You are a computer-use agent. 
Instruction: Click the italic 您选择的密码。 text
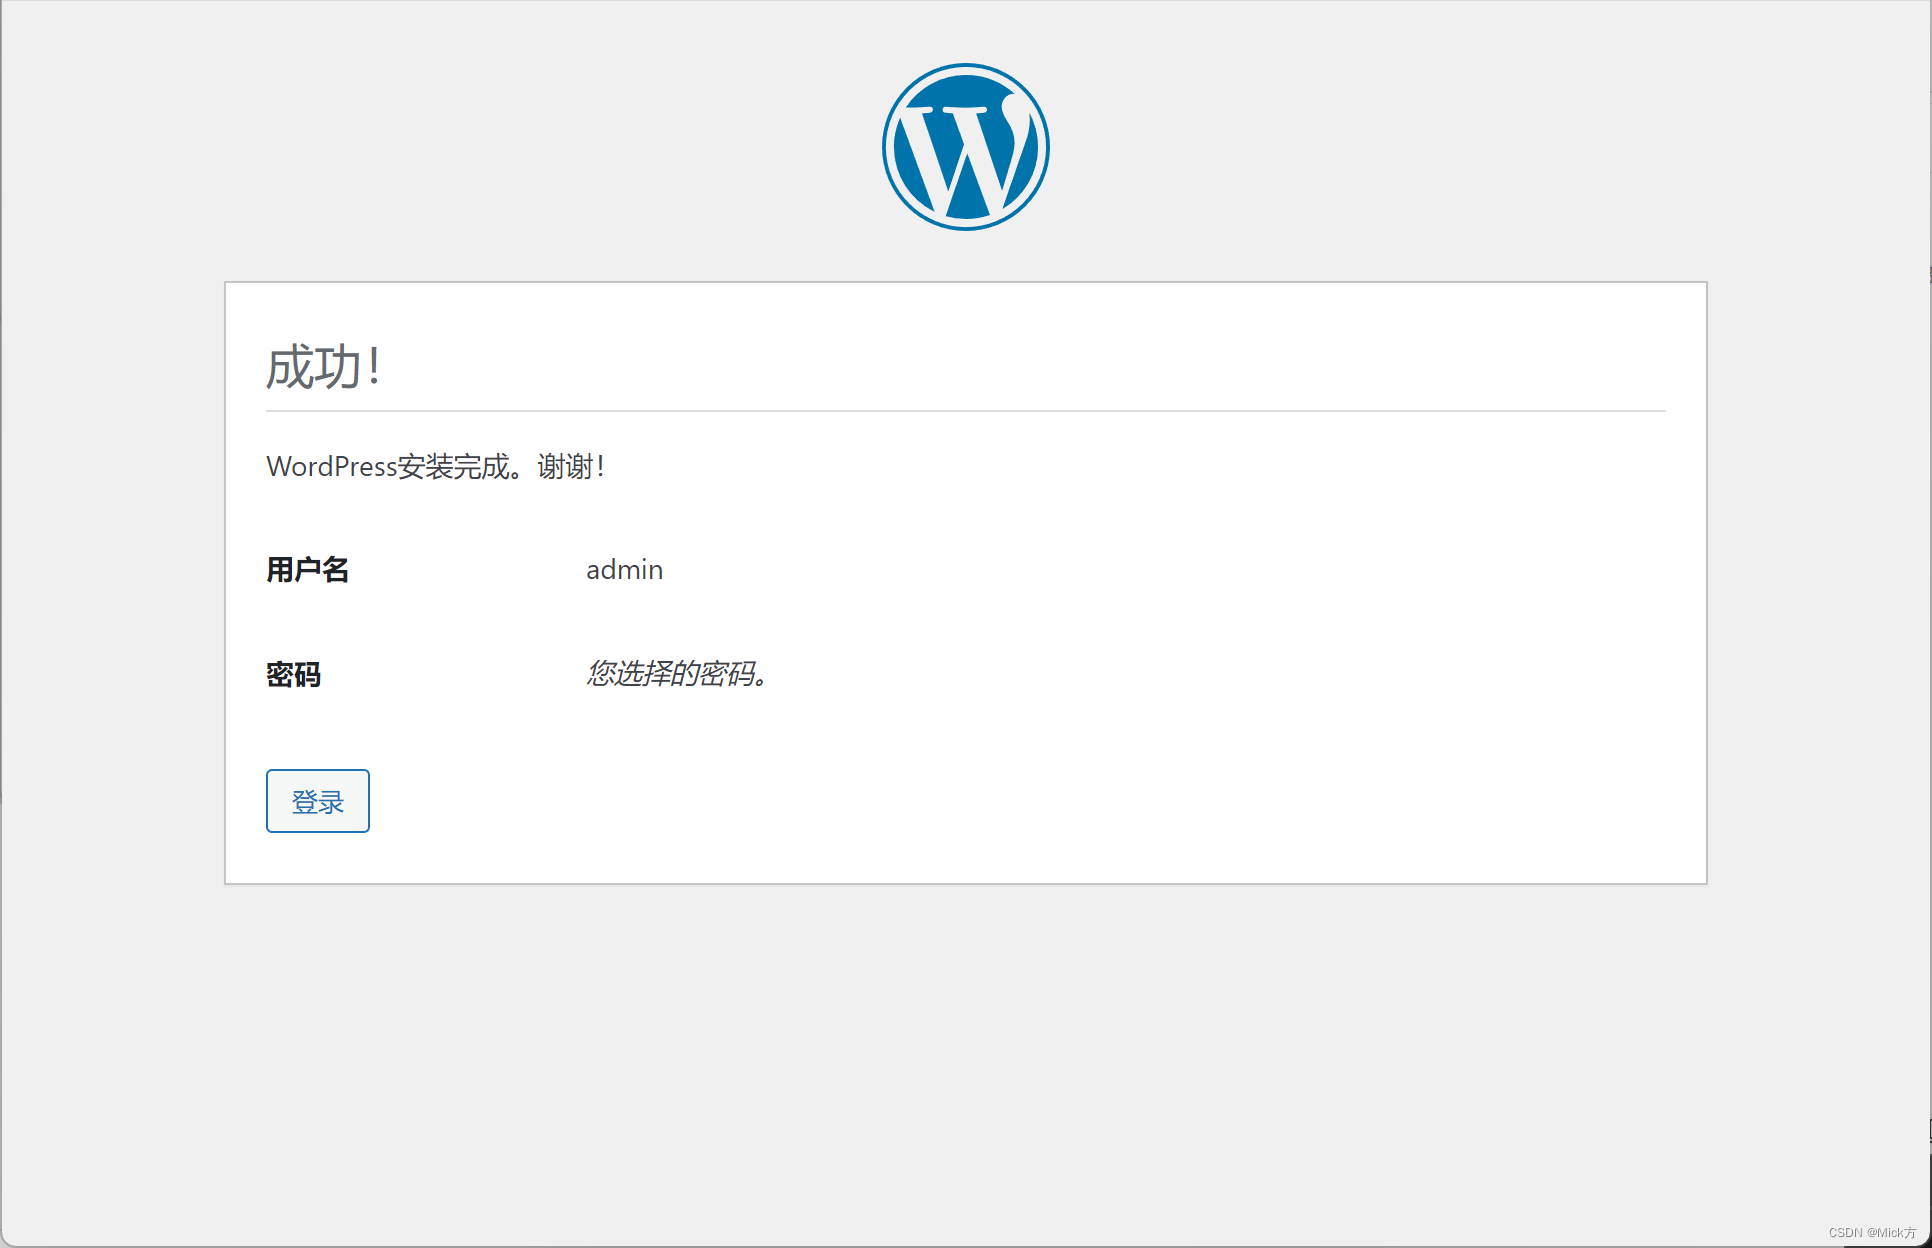pos(677,674)
